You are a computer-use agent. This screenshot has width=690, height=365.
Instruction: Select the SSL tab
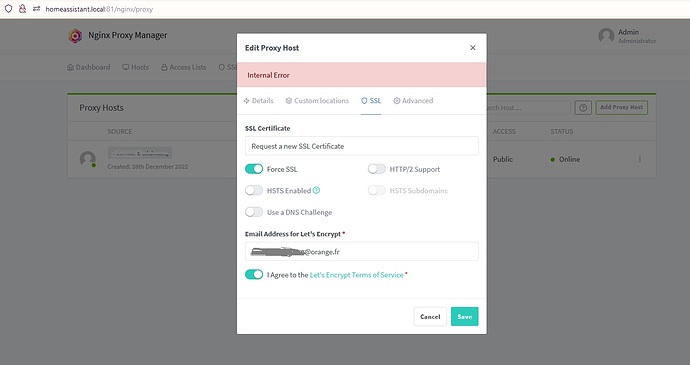tap(371, 101)
